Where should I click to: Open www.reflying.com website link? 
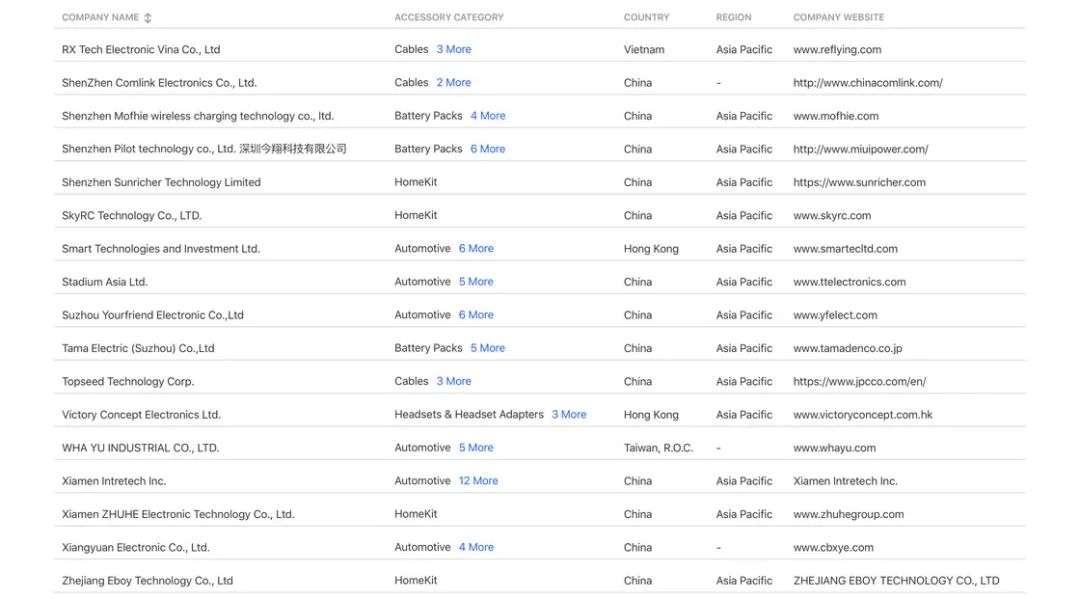(837, 50)
